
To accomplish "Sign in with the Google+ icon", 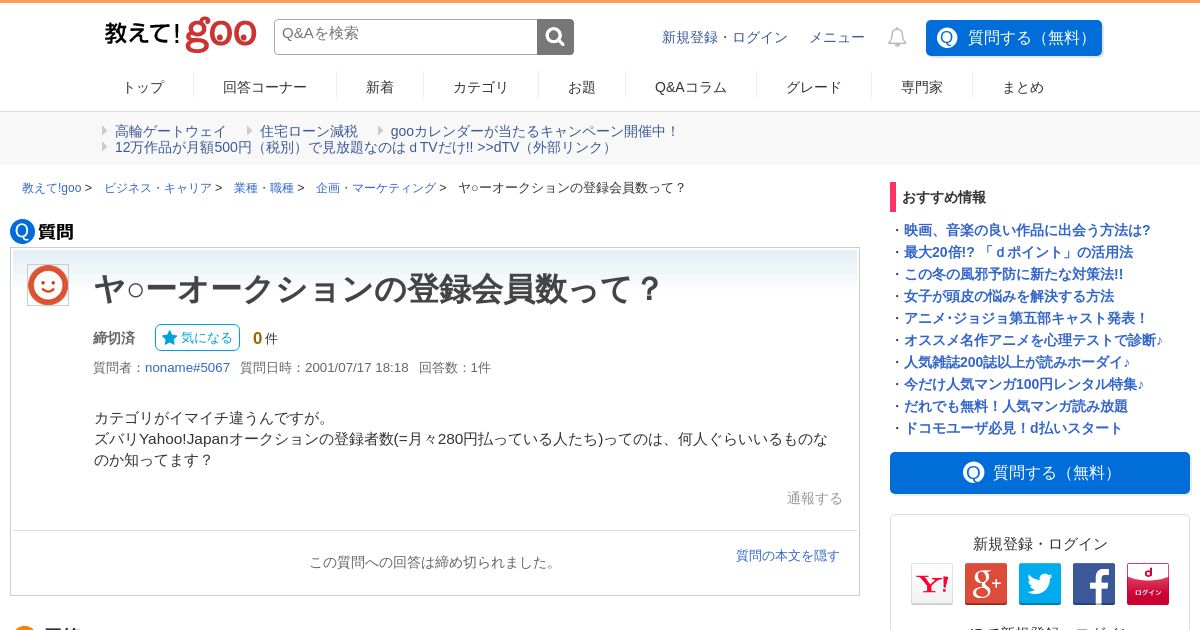I will tap(986, 584).
